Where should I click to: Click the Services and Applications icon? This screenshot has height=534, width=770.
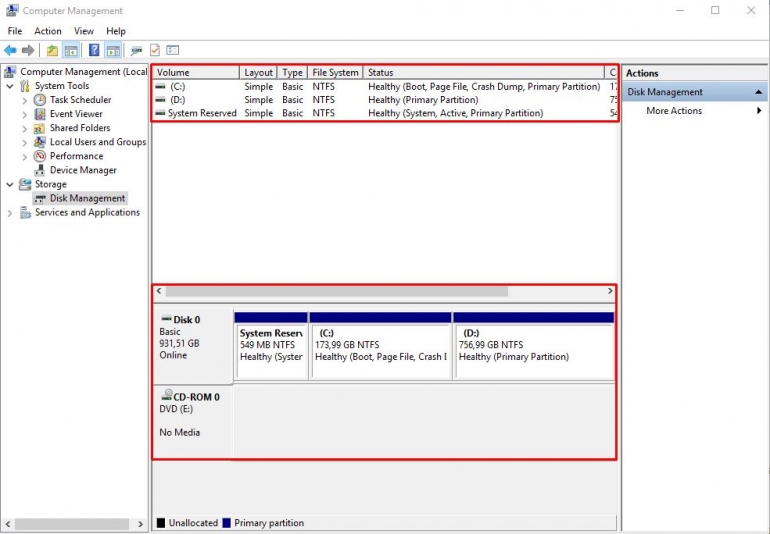[25, 213]
